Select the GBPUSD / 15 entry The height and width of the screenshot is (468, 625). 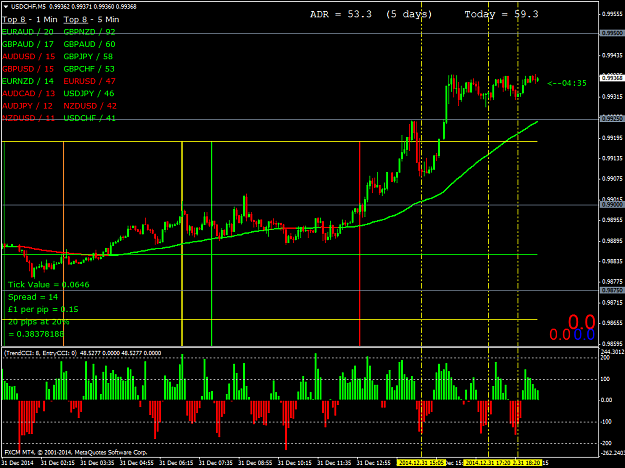coord(29,69)
